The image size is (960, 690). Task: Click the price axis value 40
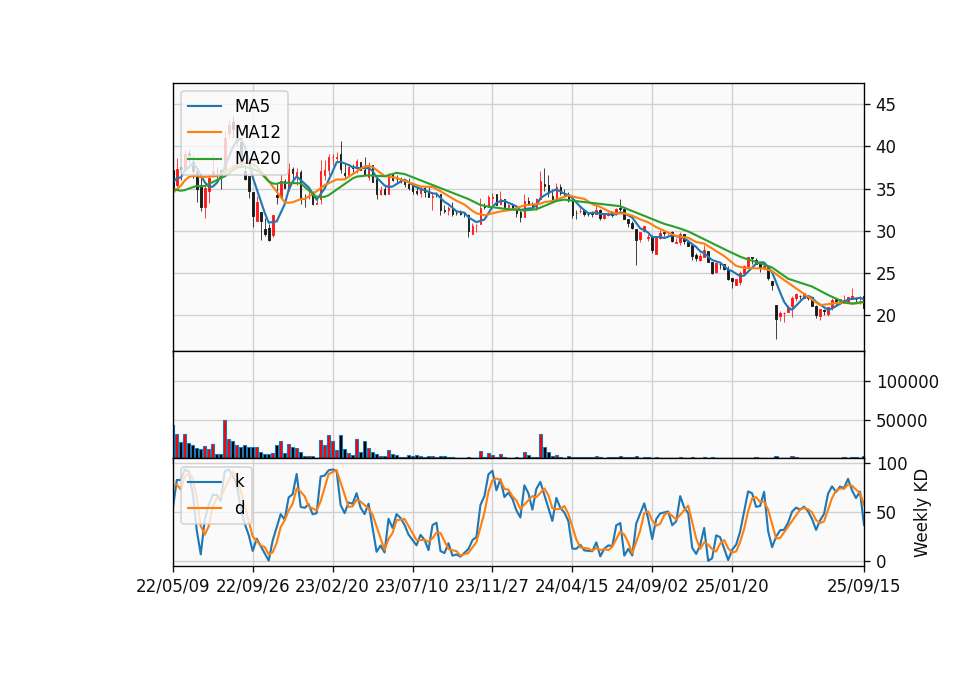pyautogui.click(x=885, y=147)
